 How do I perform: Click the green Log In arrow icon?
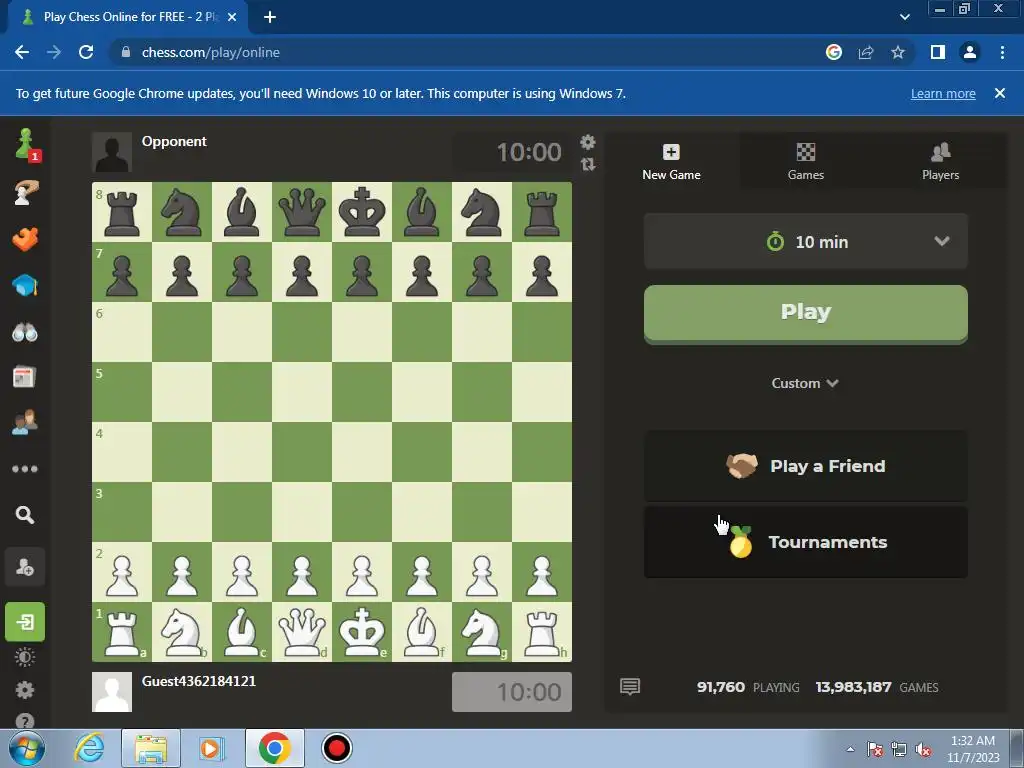(25, 622)
